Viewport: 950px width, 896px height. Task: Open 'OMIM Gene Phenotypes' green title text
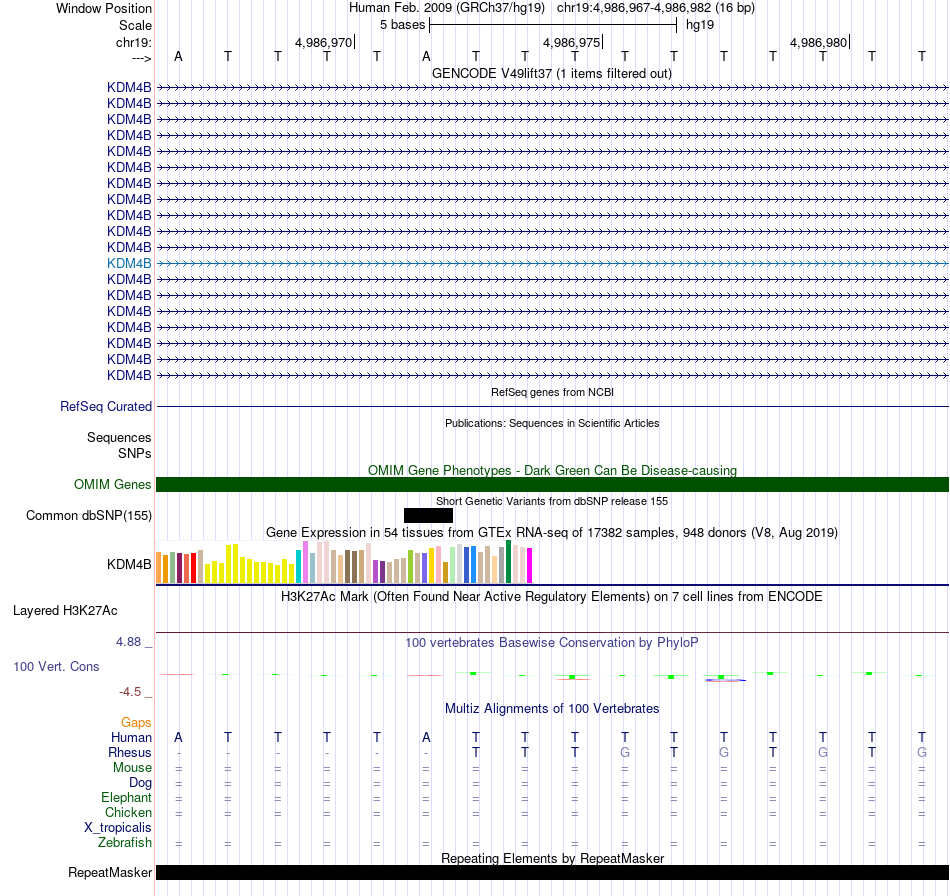click(552, 471)
